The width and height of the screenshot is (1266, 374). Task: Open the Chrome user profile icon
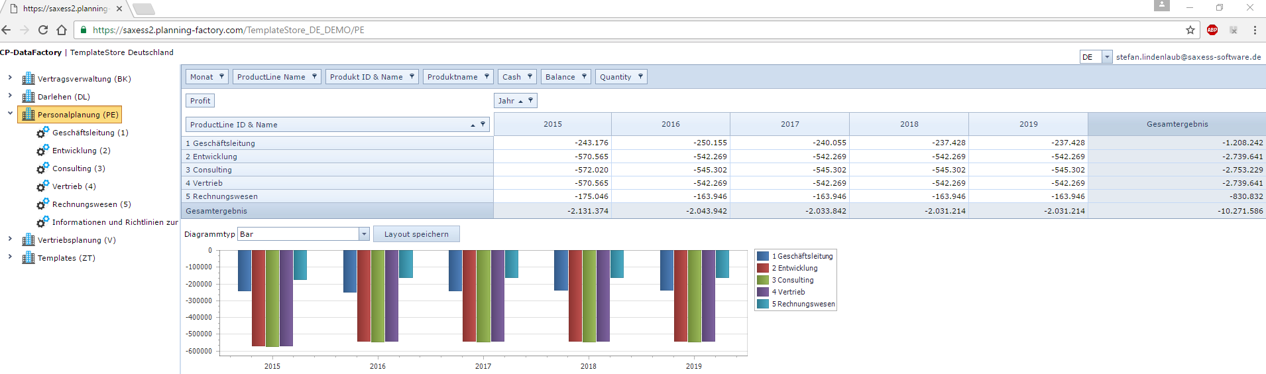[x=1161, y=6]
